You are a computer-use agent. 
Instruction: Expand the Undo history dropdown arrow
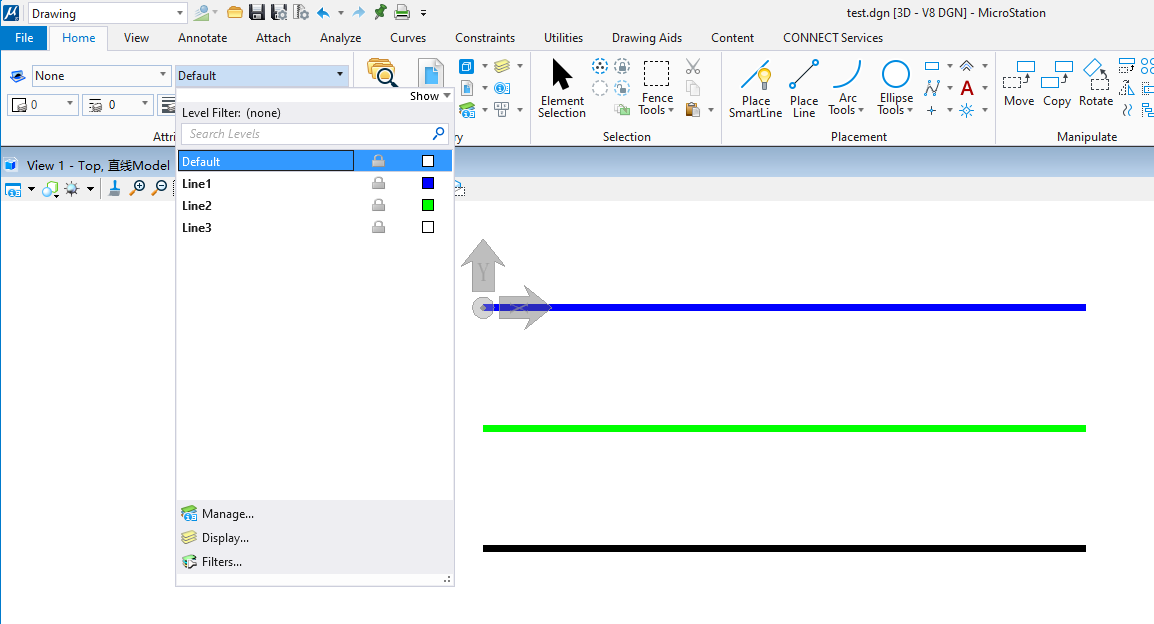[341, 13]
